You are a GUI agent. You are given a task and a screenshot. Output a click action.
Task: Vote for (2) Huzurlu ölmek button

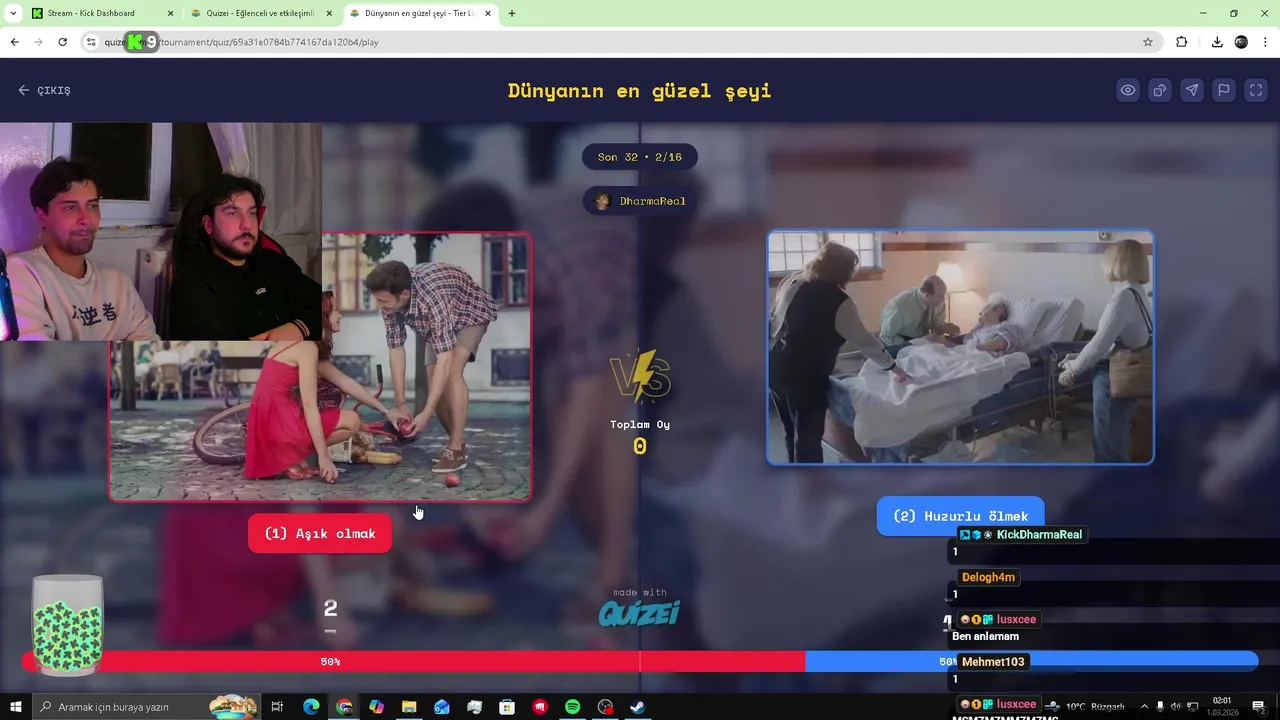[960, 516]
